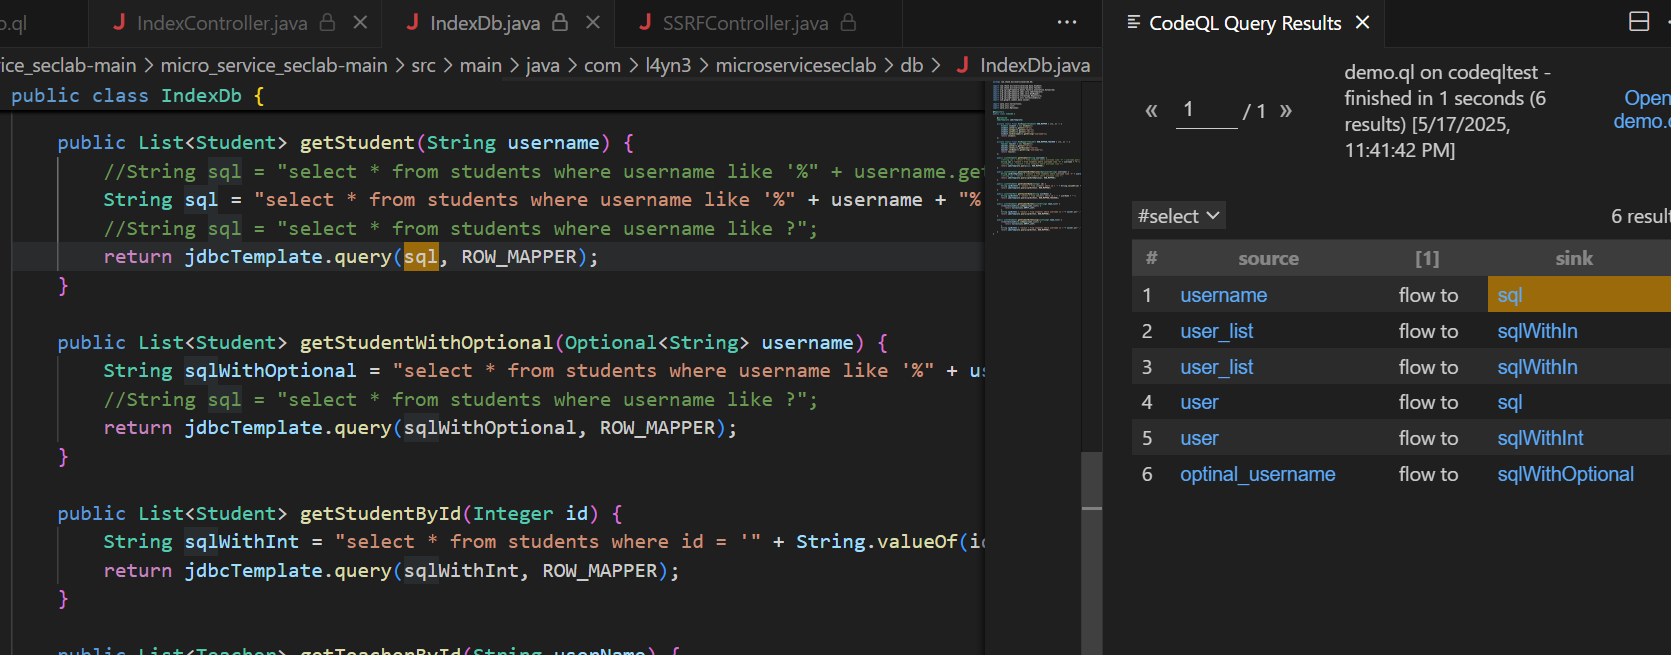Click the code minimap preview
The width and height of the screenshot is (1671, 655).
(1036, 157)
